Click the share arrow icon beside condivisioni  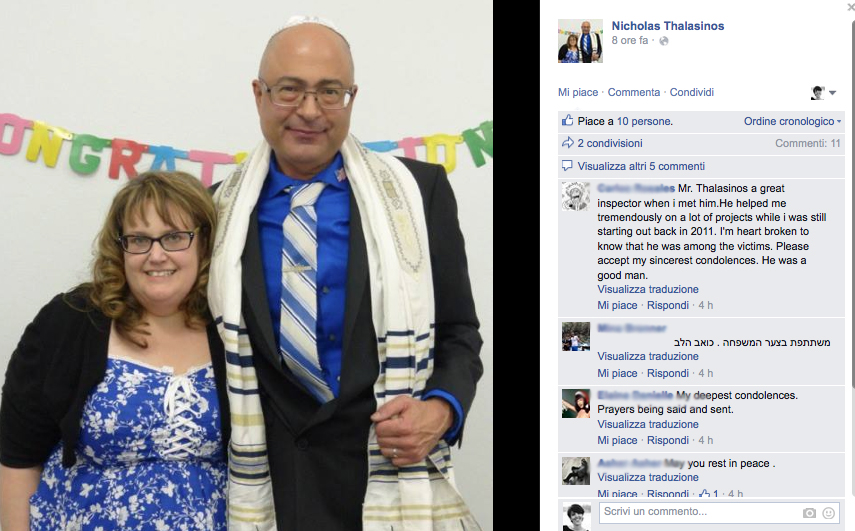(x=568, y=143)
